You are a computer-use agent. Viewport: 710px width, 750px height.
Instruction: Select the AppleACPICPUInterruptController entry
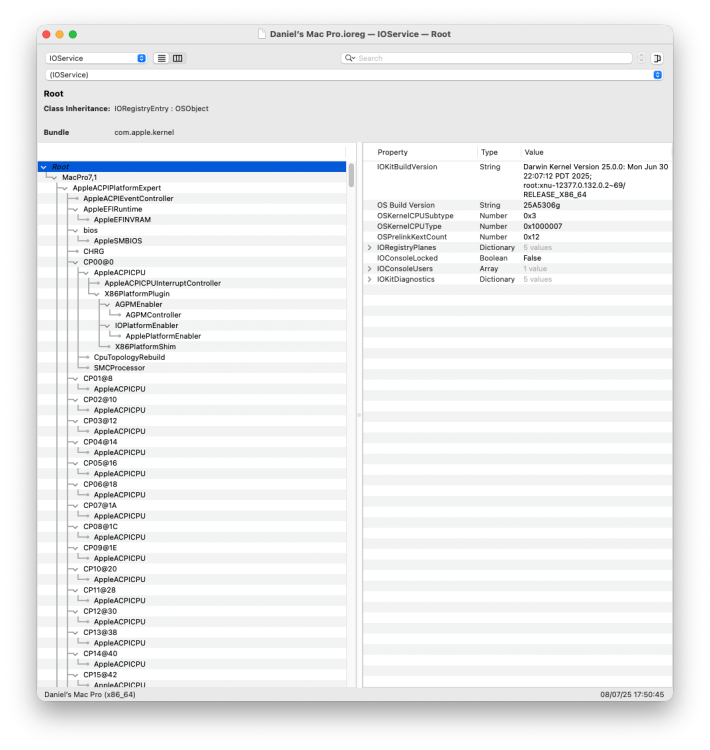tap(163, 283)
